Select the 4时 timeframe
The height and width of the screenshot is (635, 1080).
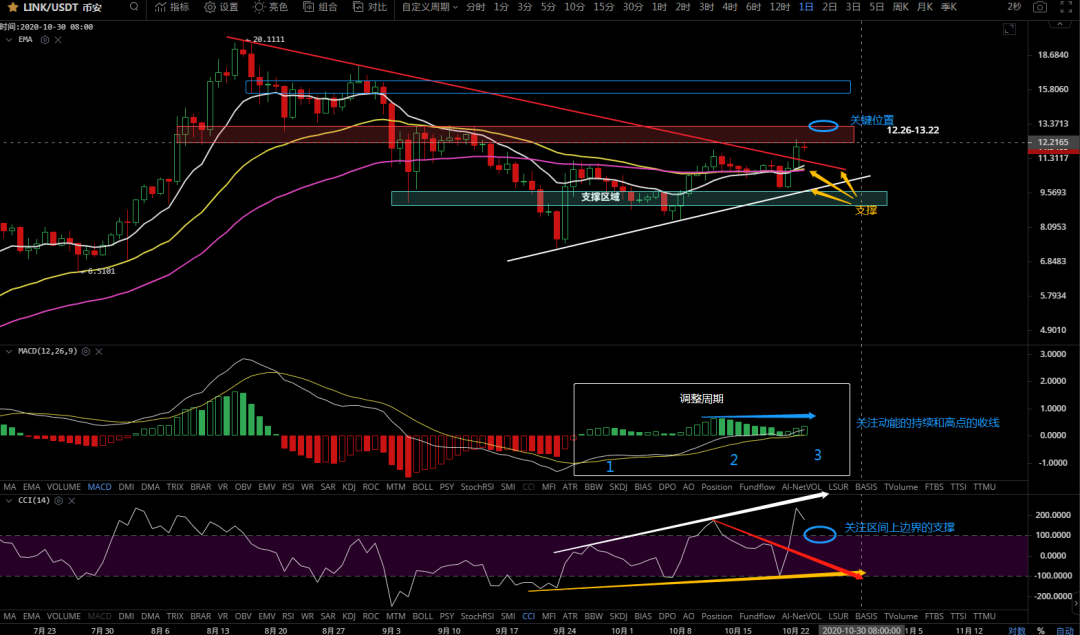pyautogui.click(x=731, y=7)
